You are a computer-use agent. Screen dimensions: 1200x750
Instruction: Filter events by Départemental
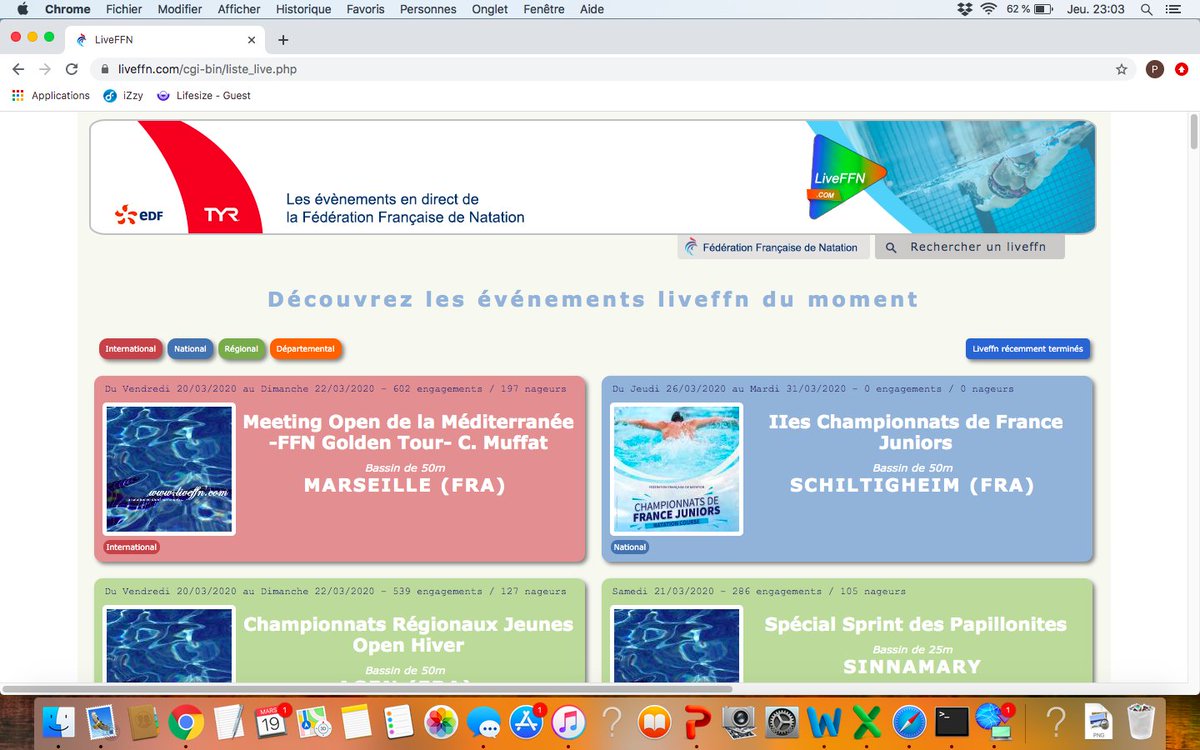click(306, 349)
